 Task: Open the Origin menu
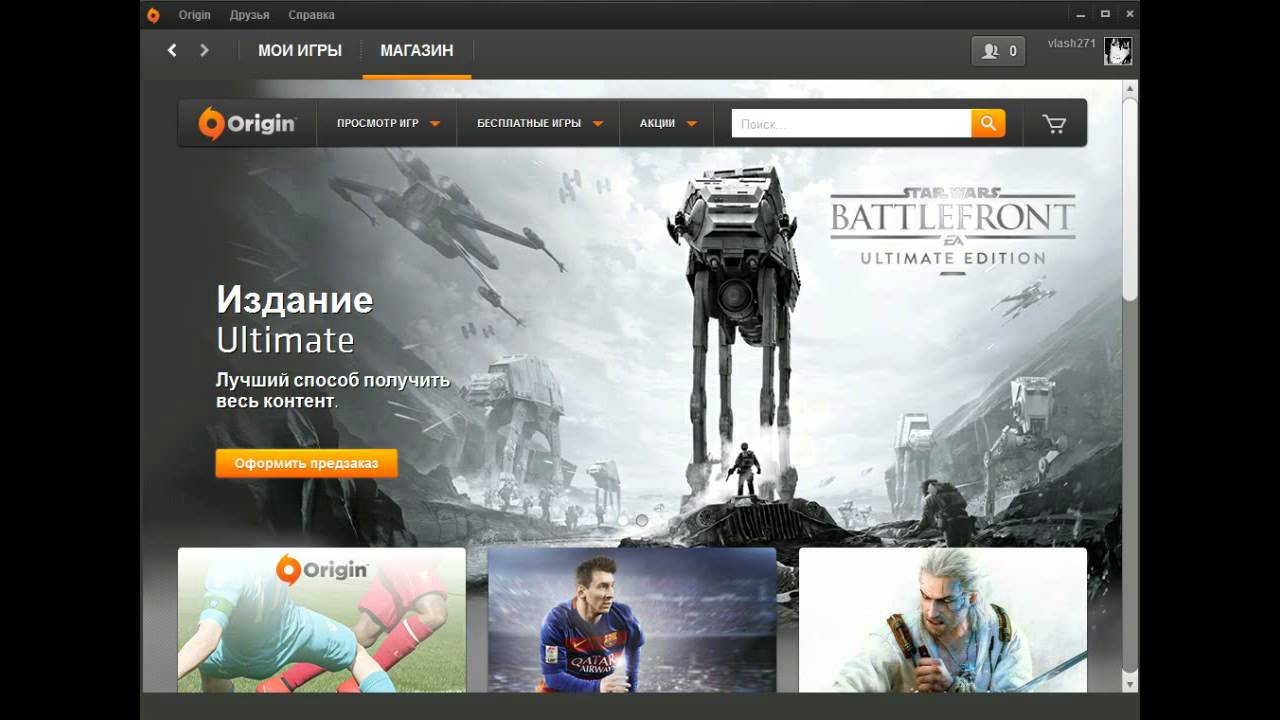pyautogui.click(x=194, y=15)
